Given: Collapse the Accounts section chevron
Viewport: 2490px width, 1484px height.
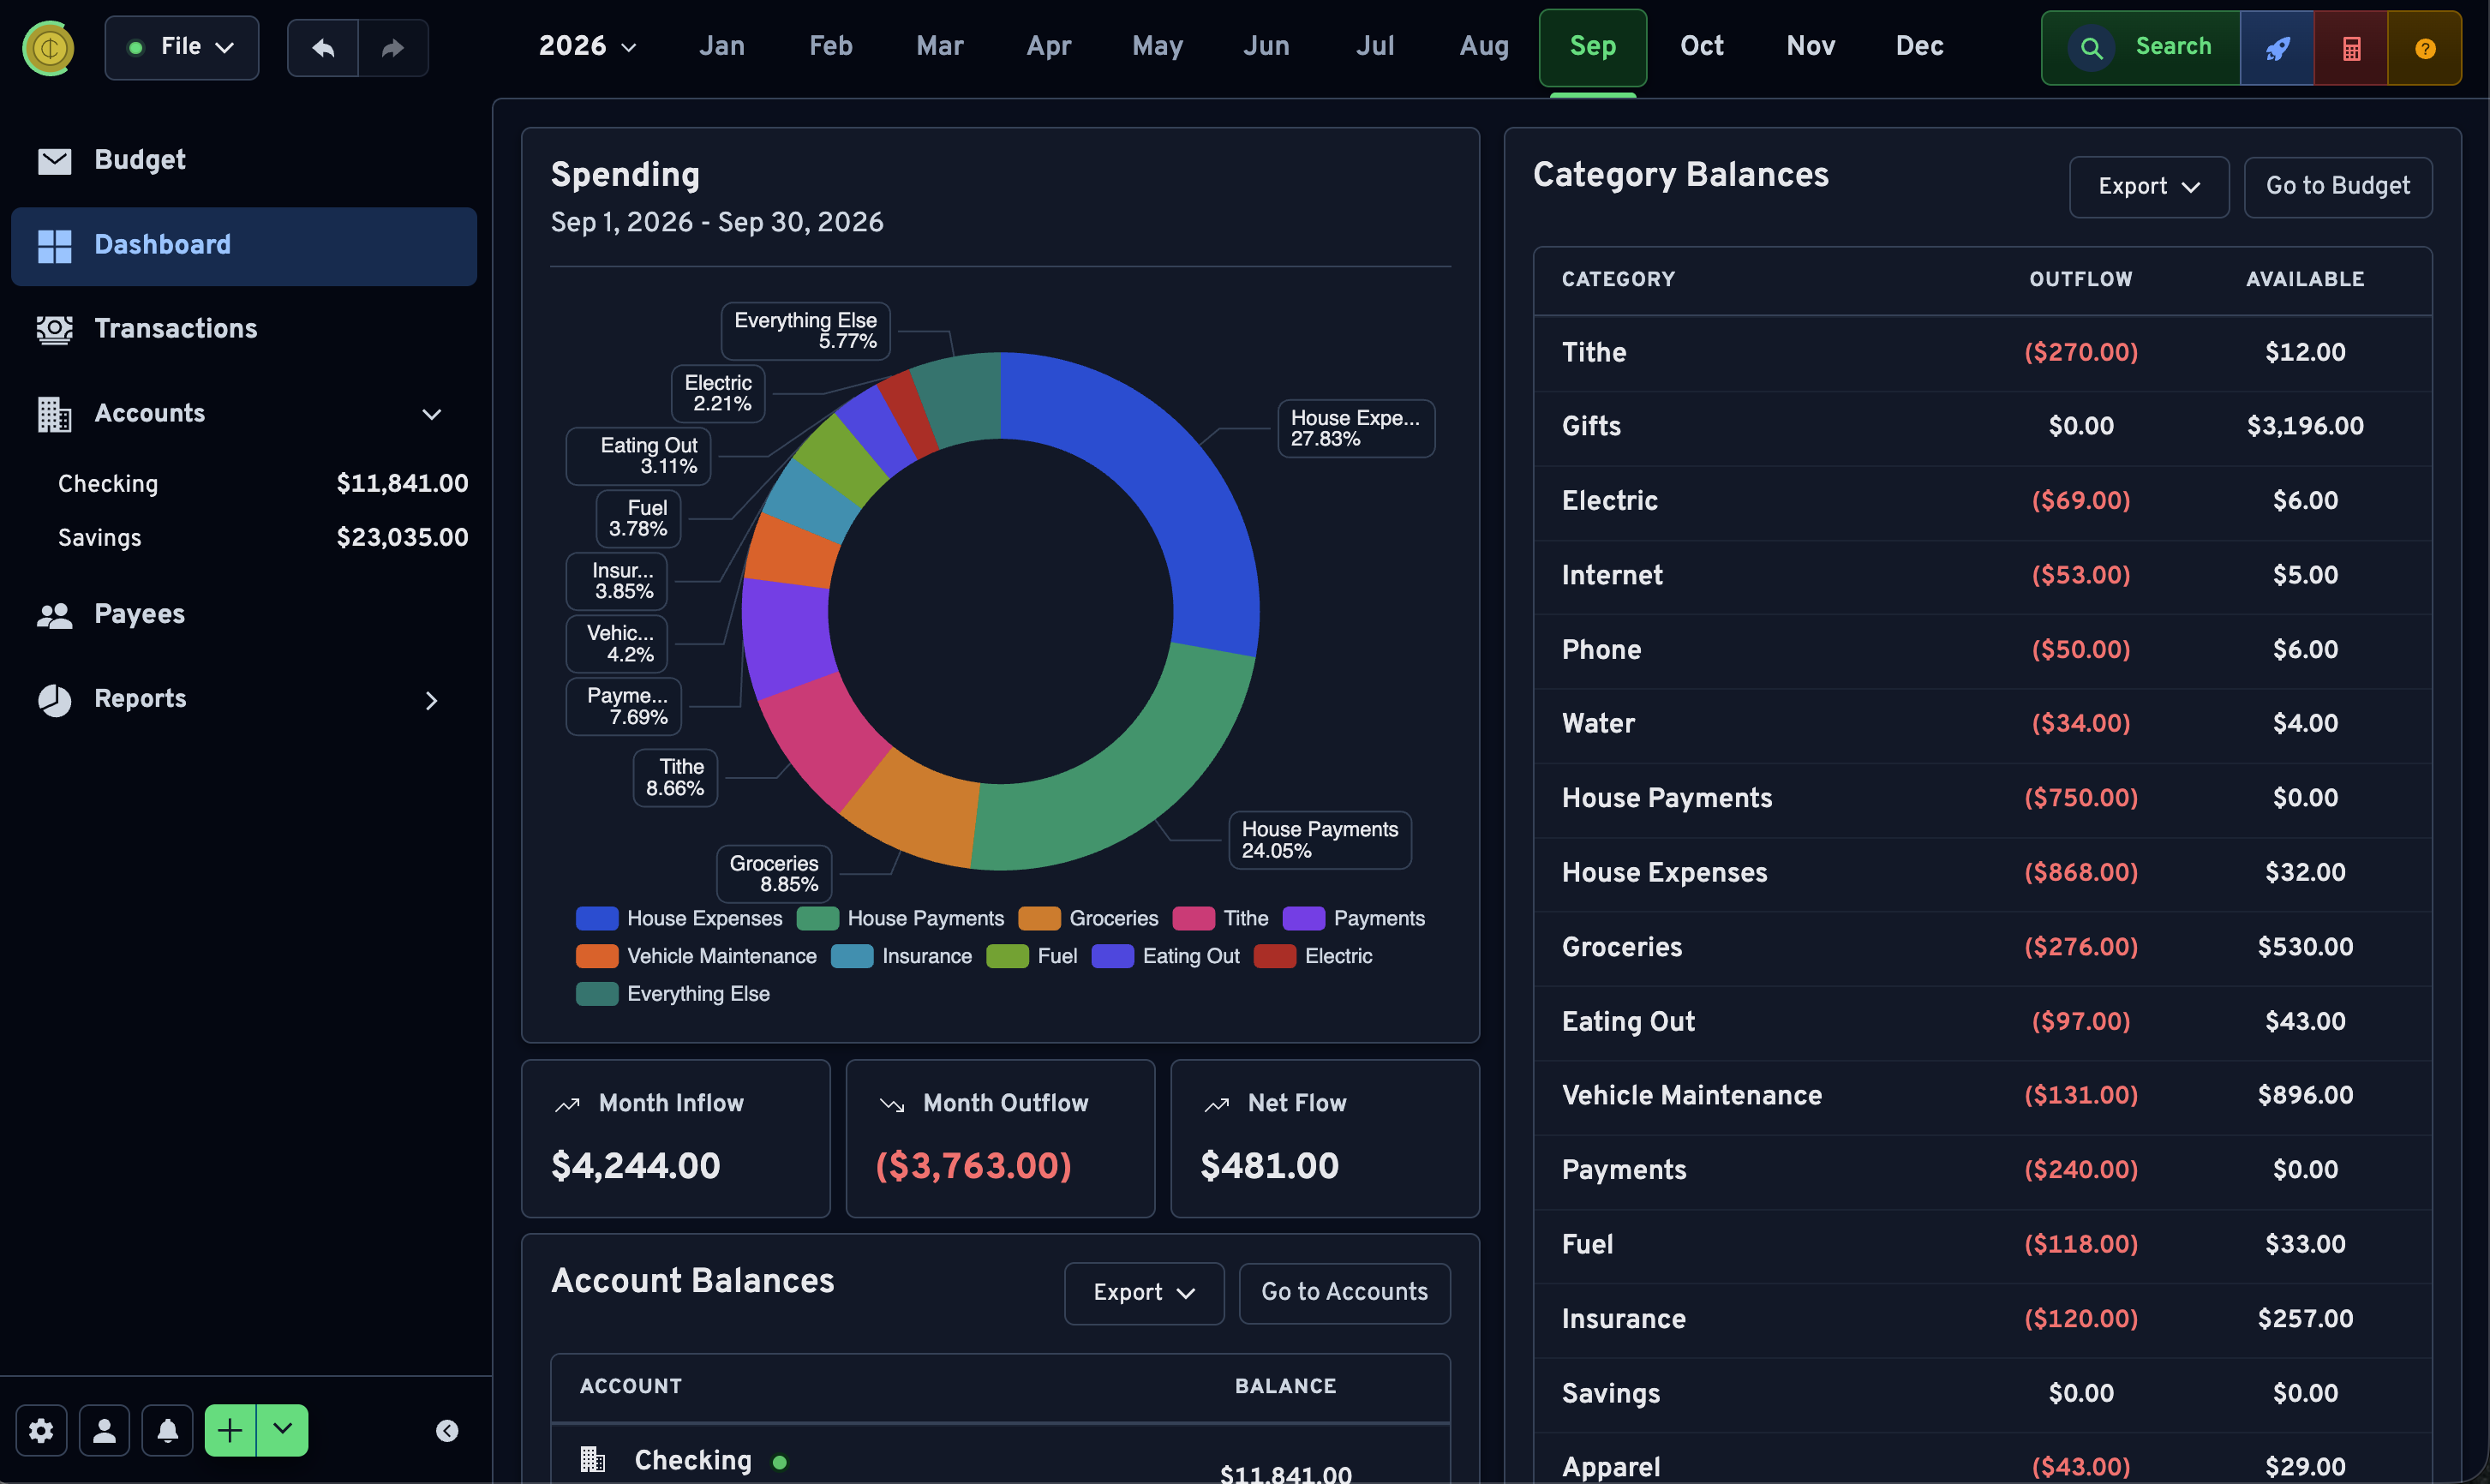Looking at the screenshot, I should click(431, 414).
